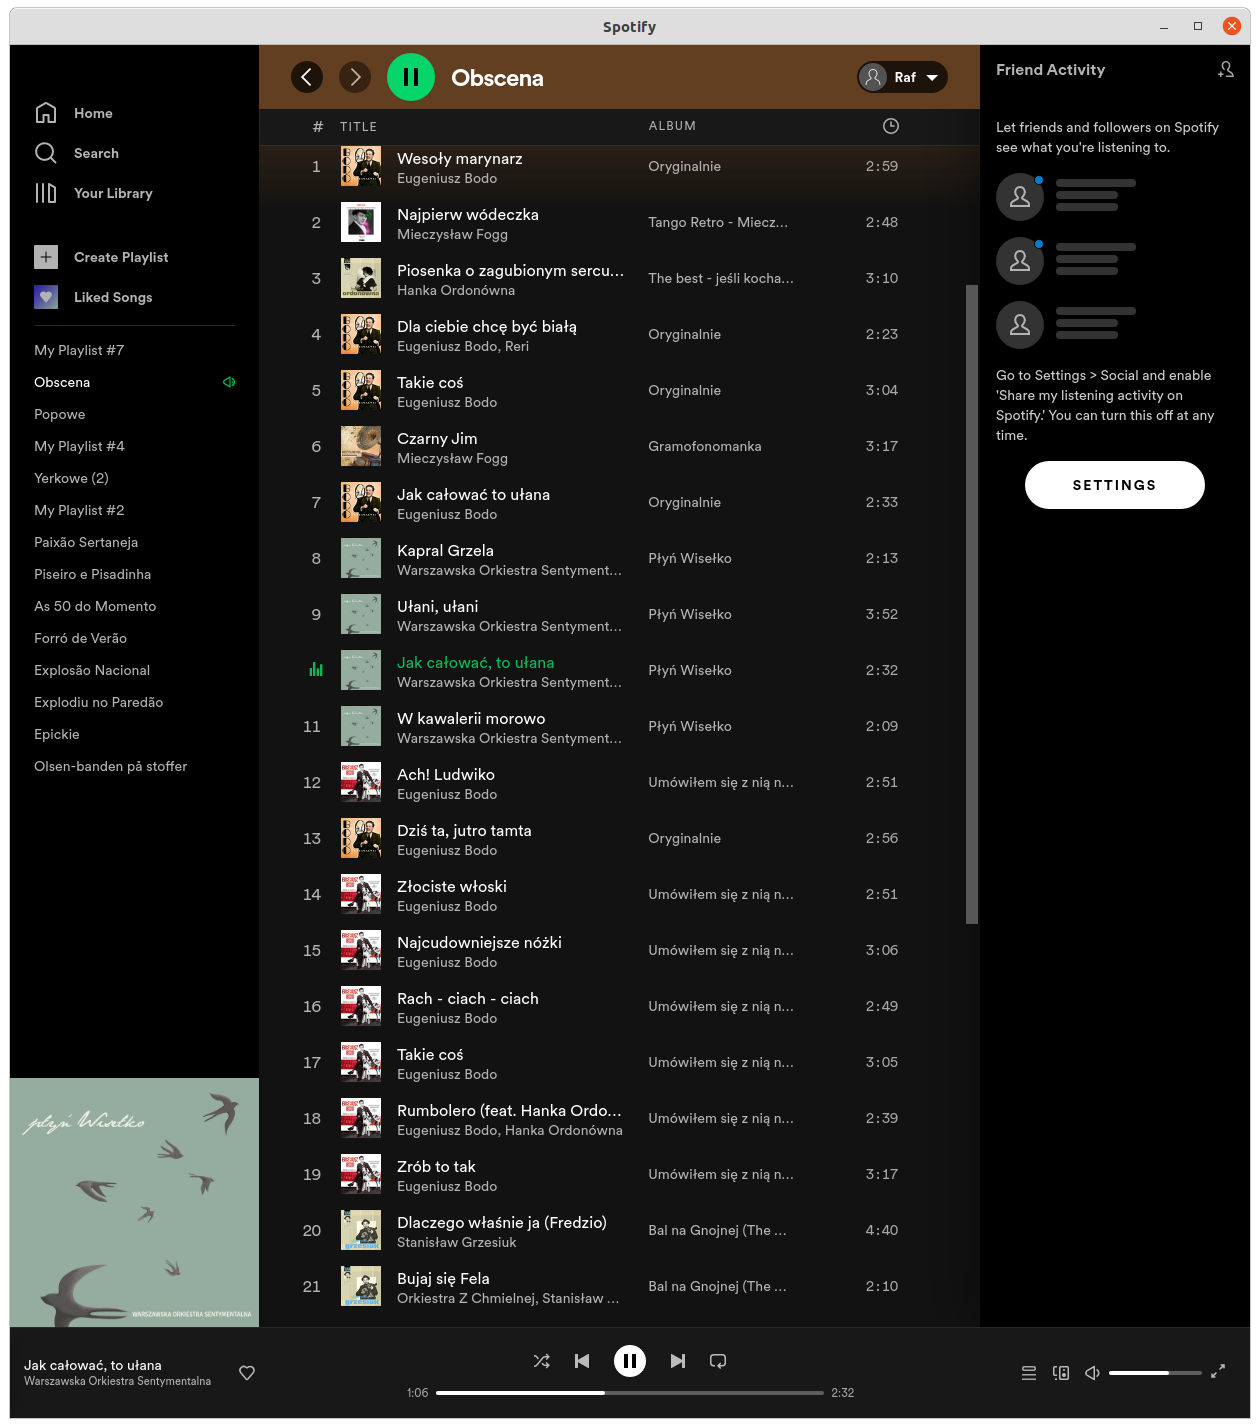This screenshot has height=1428, width=1260.
Task: Open the Raf user account dropdown
Action: tap(902, 77)
